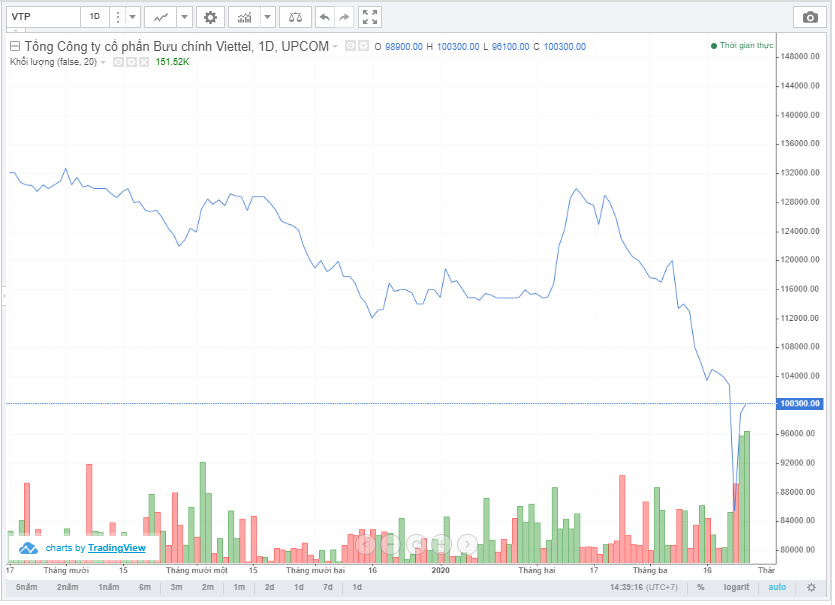
Task: Click the high value 100300.00 in header
Action: pos(458,47)
